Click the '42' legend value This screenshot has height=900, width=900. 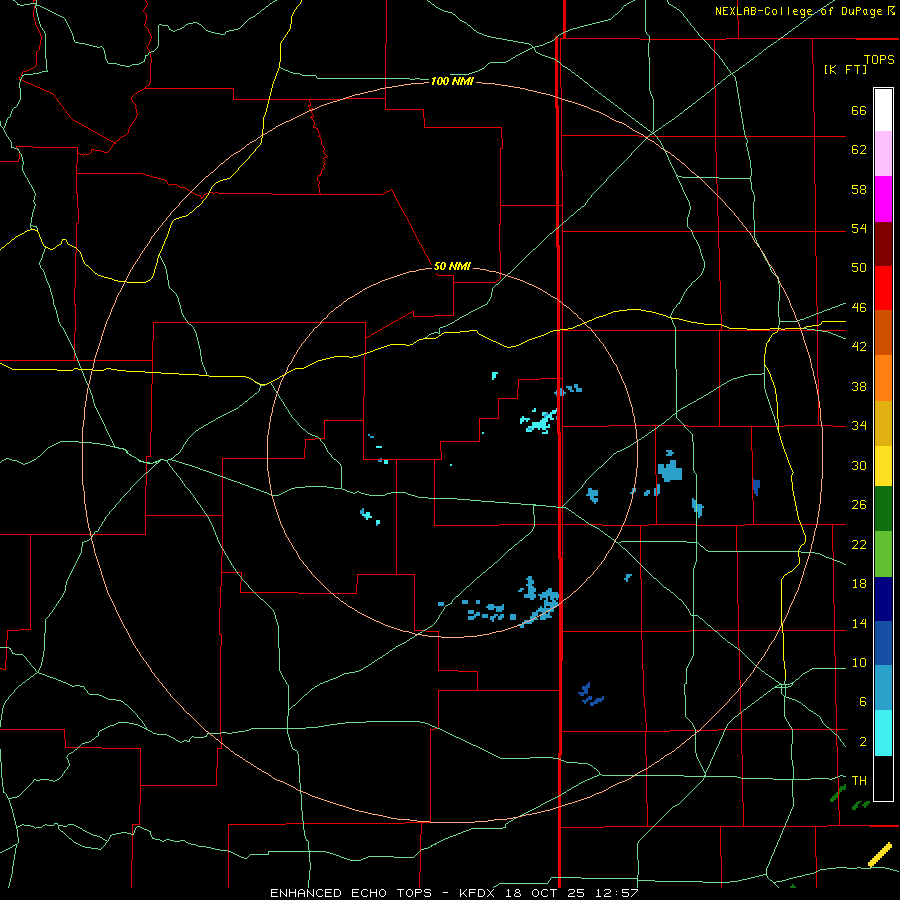859,347
